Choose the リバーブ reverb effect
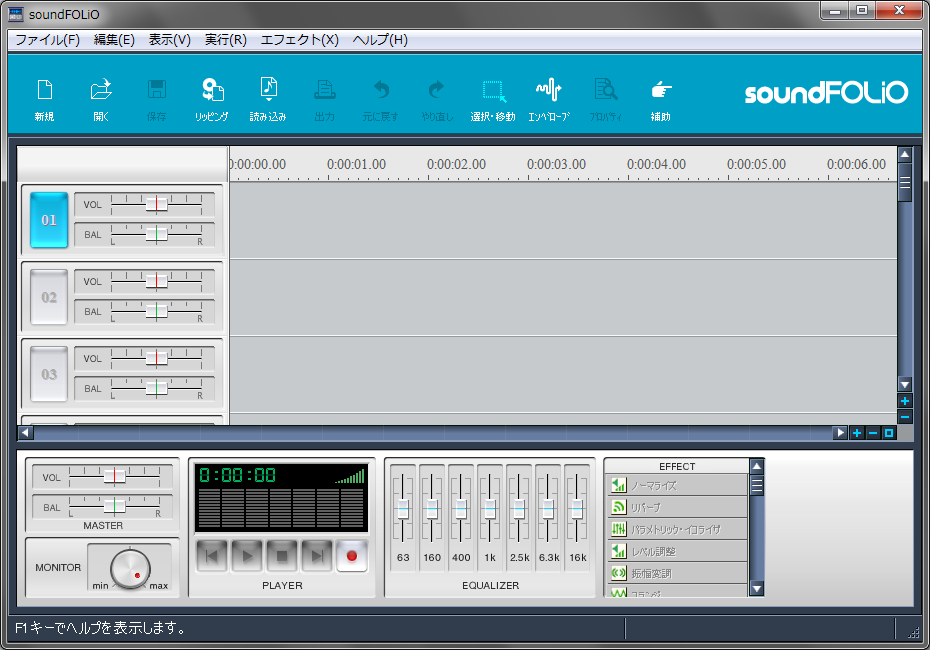Viewport: 930px width, 650px height. point(676,507)
